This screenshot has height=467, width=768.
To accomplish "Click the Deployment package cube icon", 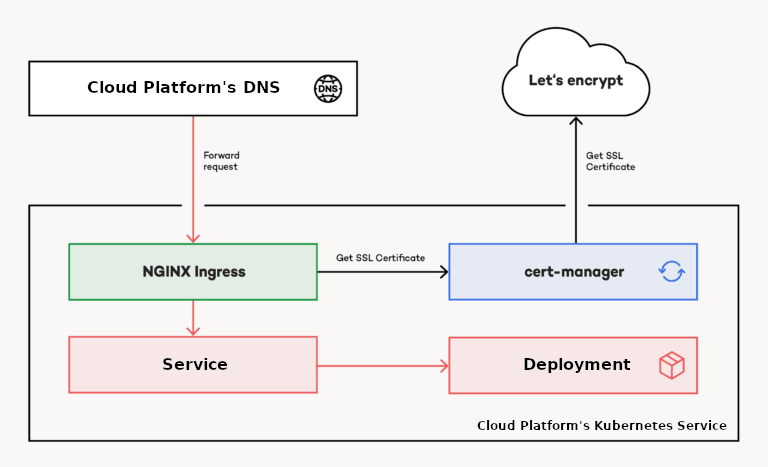I will (x=672, y=365).
